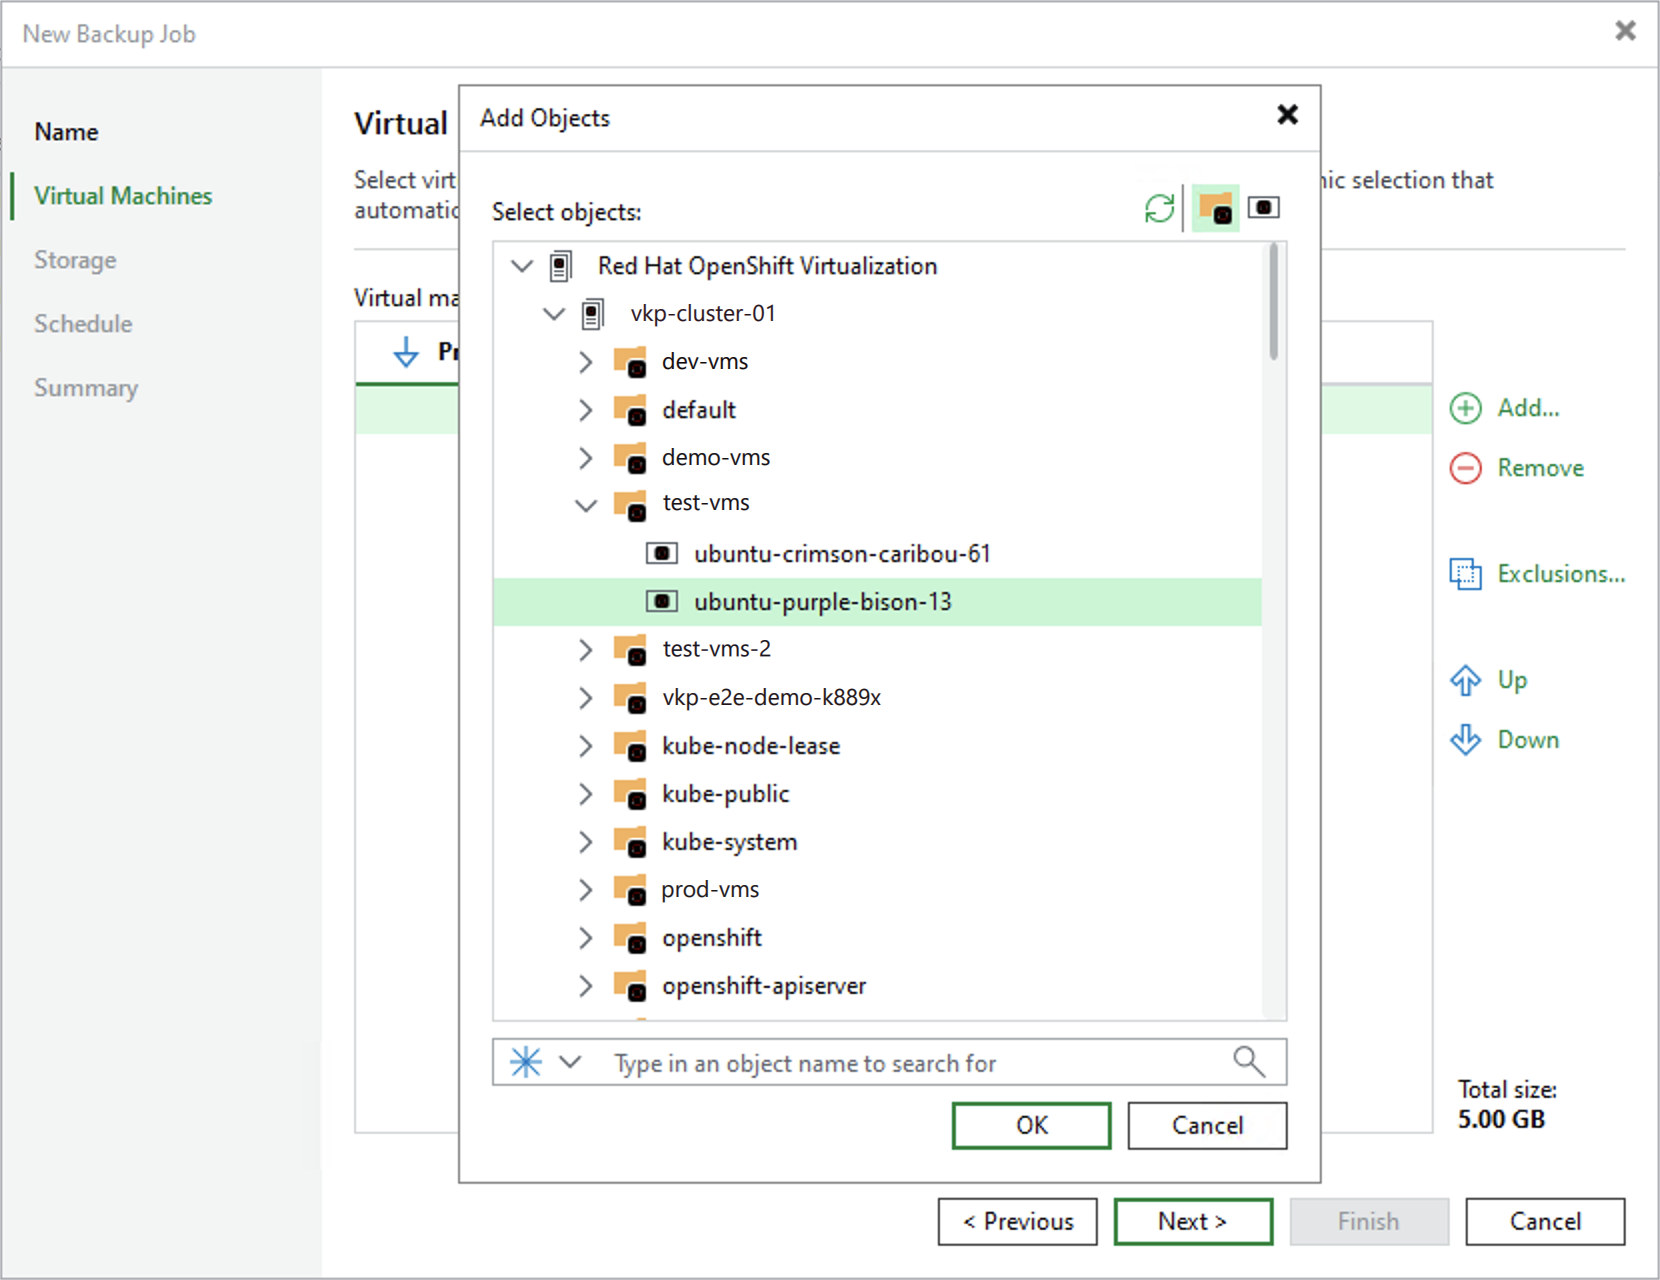This screenshot has height=1280, width=1660.
Task: Click the dev-vms namespace folder icon
Action: 630,362
